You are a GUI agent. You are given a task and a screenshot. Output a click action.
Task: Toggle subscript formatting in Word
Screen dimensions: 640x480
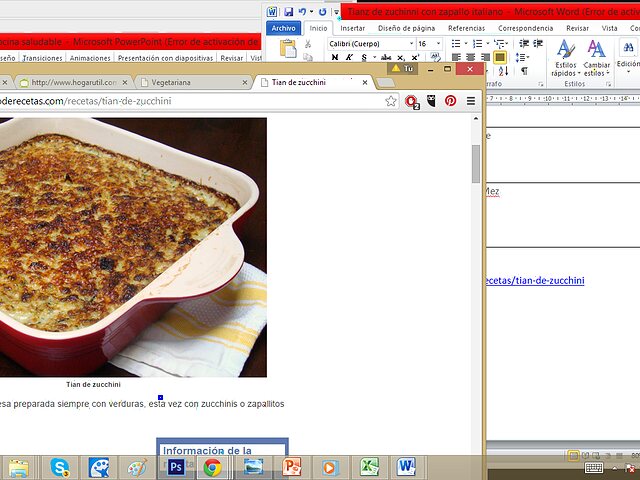[x=401, y=57]
